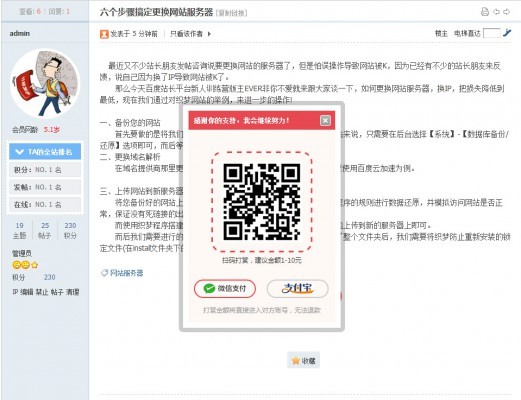Click the 回复: 1 reply count
Image resolution: width=521 pixels, height=400 pixels.
59,12
